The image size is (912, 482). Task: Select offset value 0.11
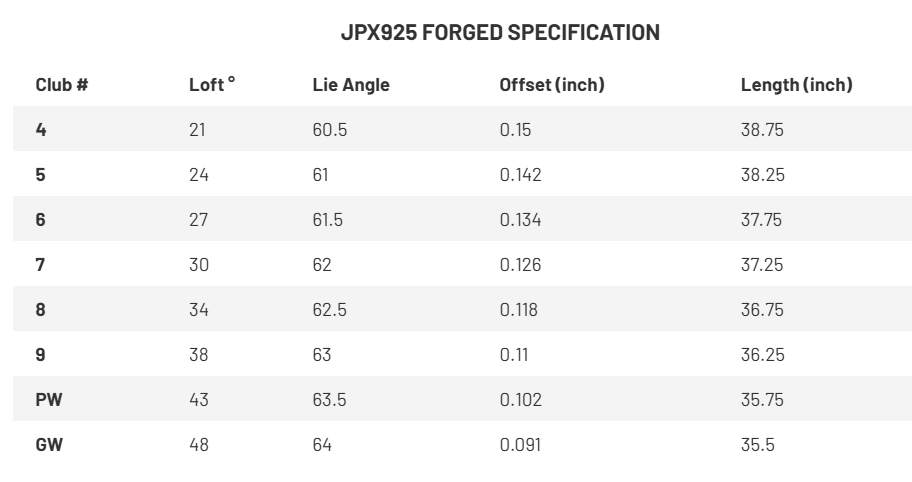coord(514,355)
